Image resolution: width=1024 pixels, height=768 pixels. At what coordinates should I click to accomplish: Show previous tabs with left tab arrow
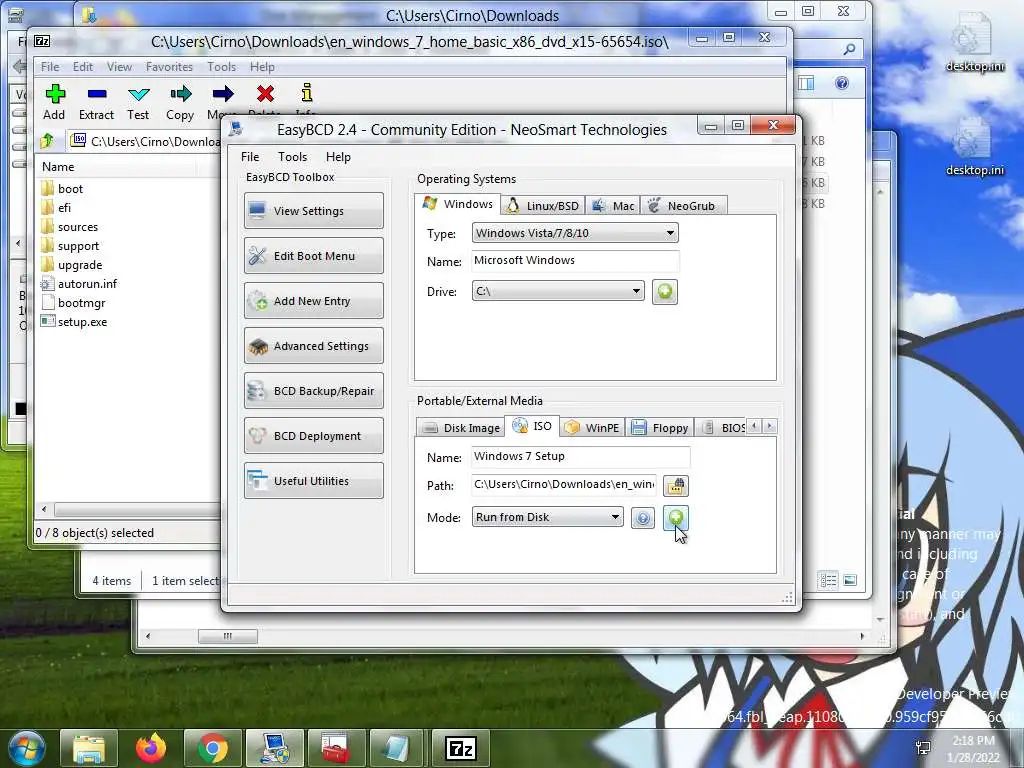click(754, 426)
